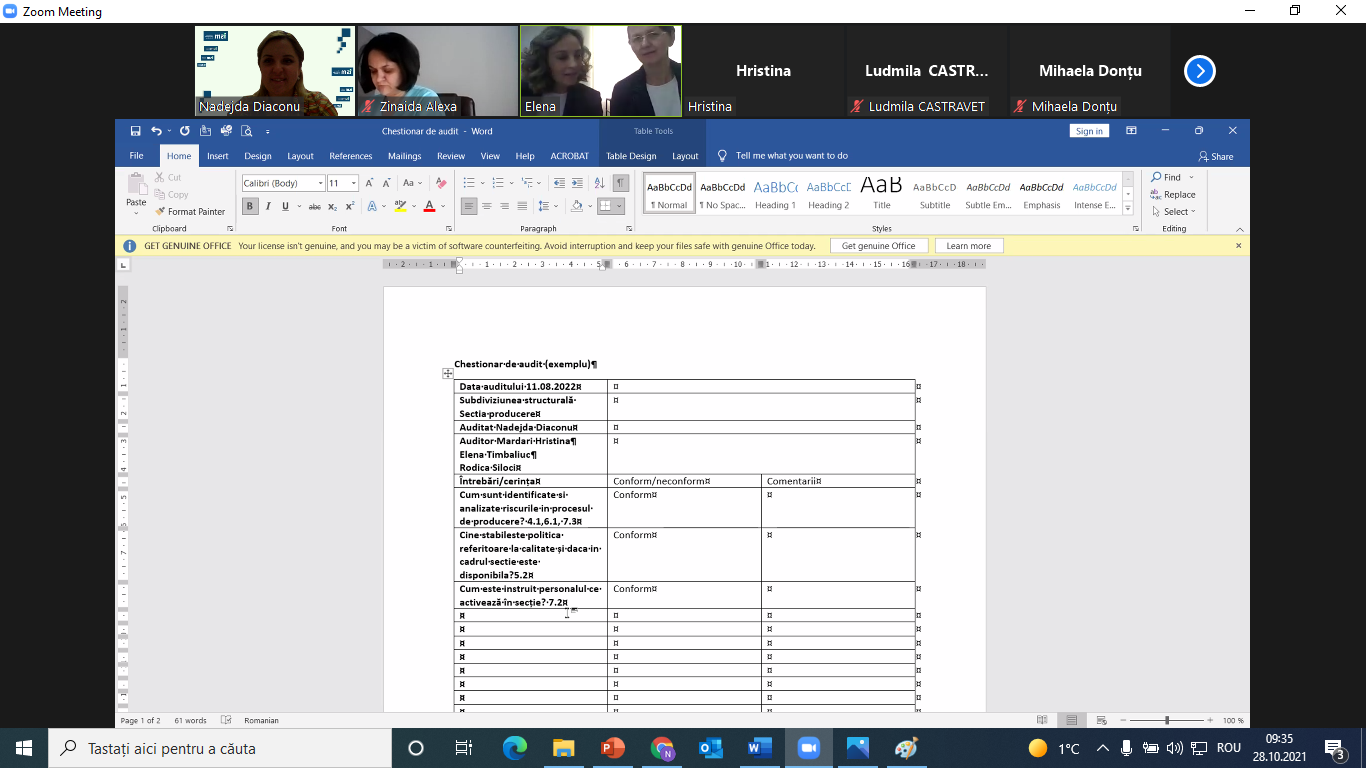
Task: Clear all formatting with the eraser icon
Action: click(439, 183)
